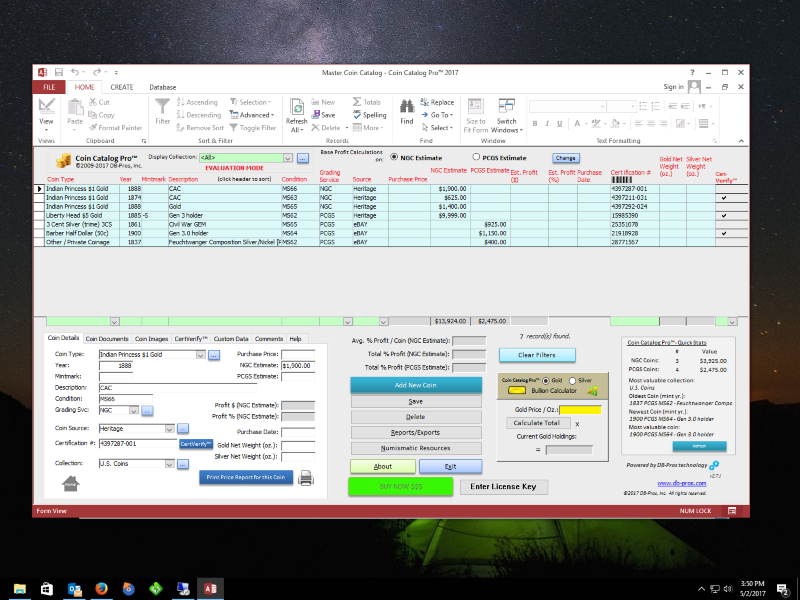Click Reports/Exports button
This screenshot has width=800, height=600.
pyautogui.click(x=416, y=433)
